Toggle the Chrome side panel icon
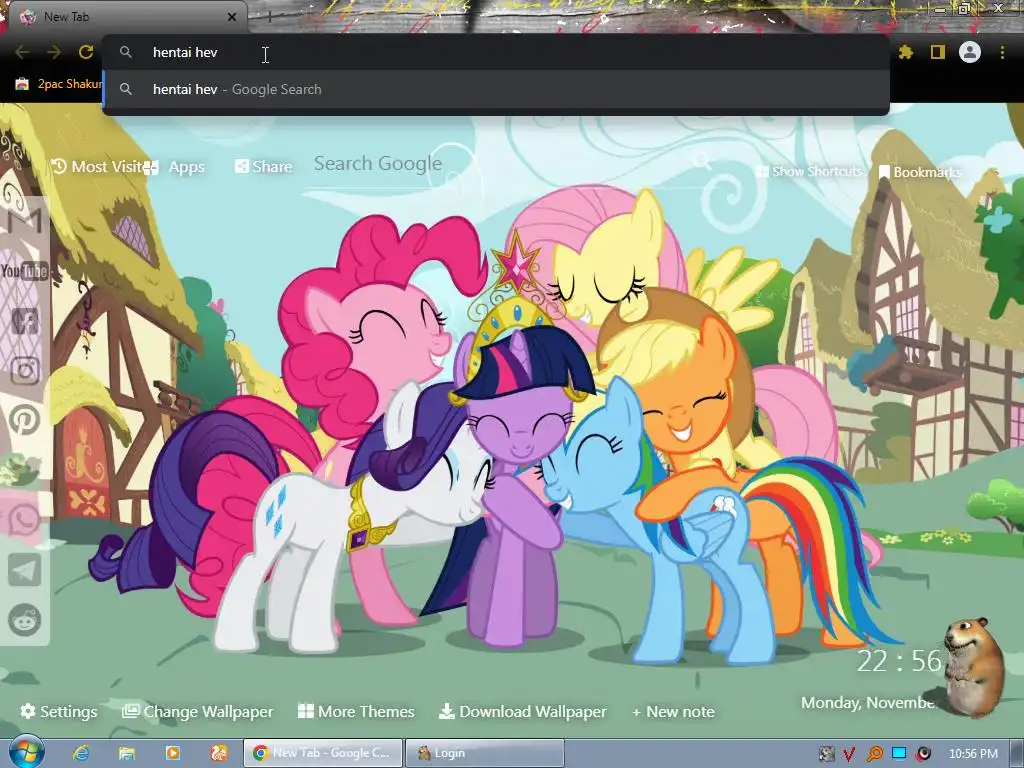Viewport: 1024px width, 768px height. 938,52
